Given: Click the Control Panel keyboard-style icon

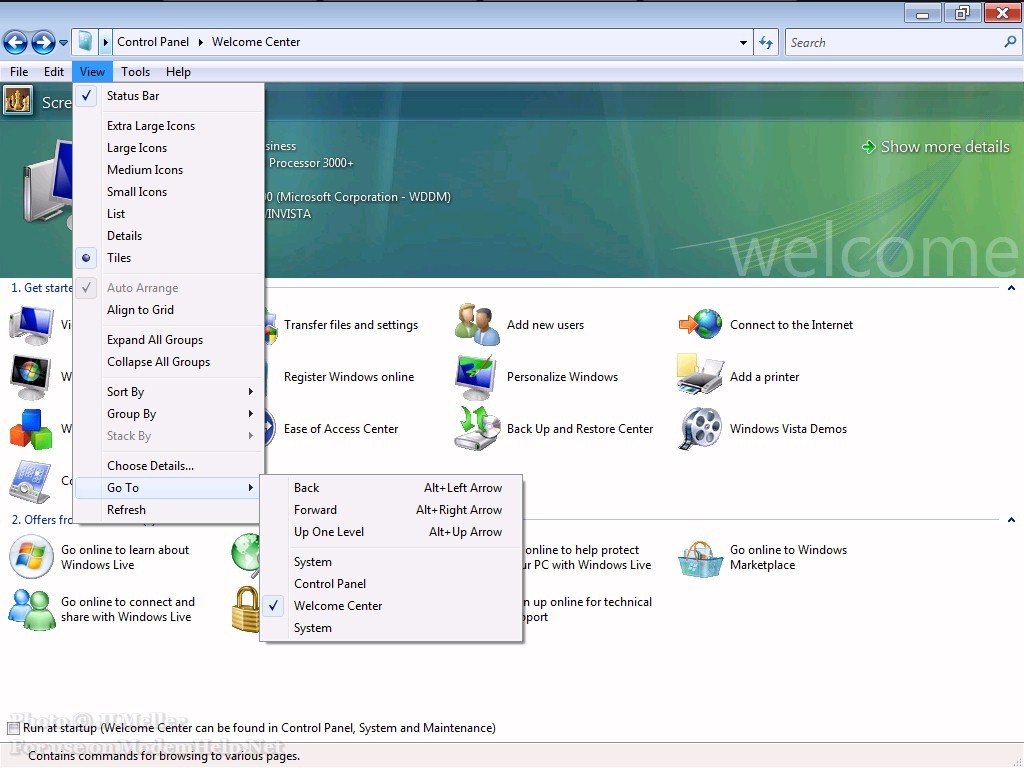Looking at the screenshot, I should (31, 482).
